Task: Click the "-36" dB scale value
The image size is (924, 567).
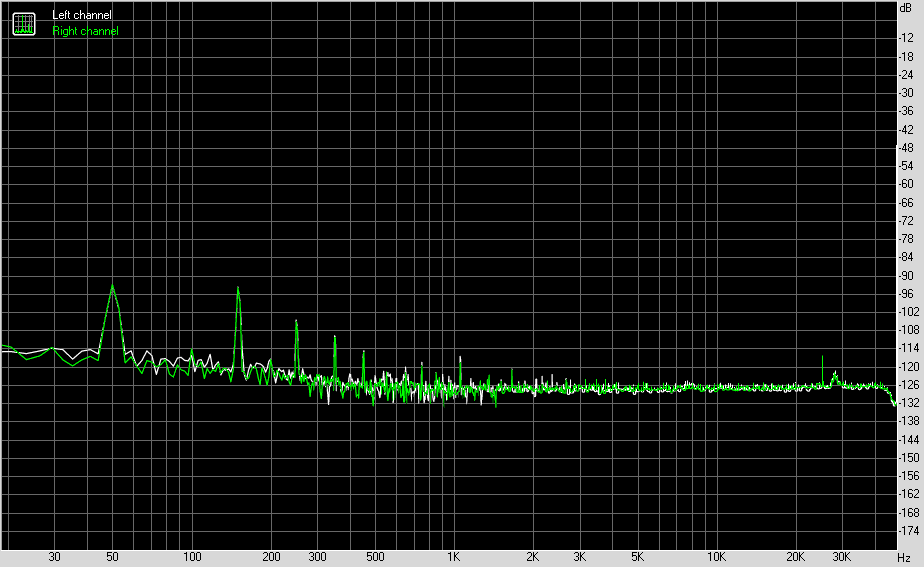Action: click(906, 111)
